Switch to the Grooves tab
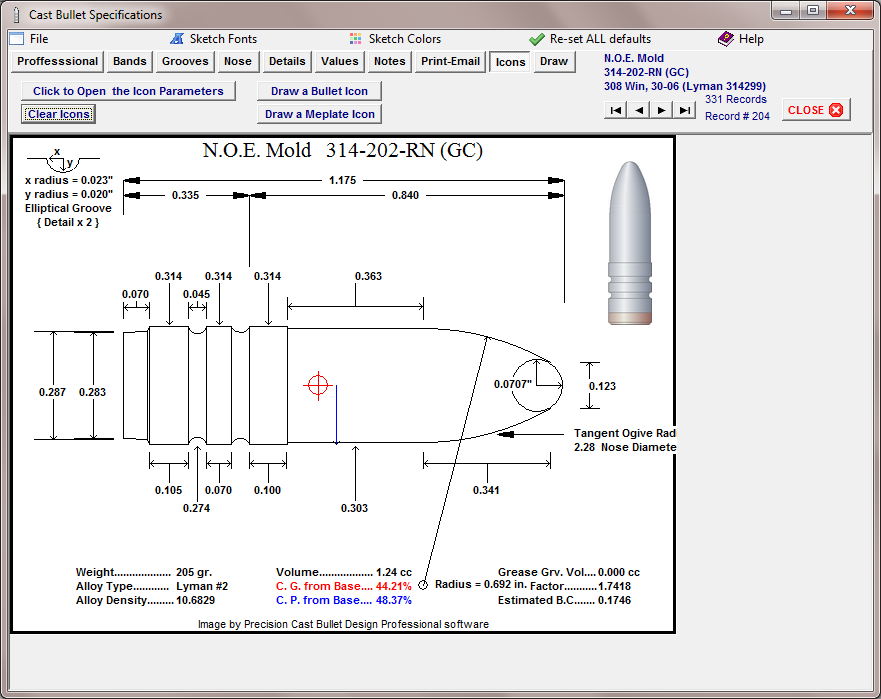 pos(185,61)
